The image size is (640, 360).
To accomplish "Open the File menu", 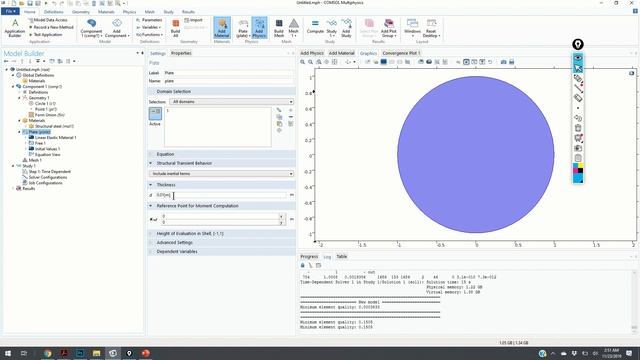I will pyautogui.click(x=10, y=11).
